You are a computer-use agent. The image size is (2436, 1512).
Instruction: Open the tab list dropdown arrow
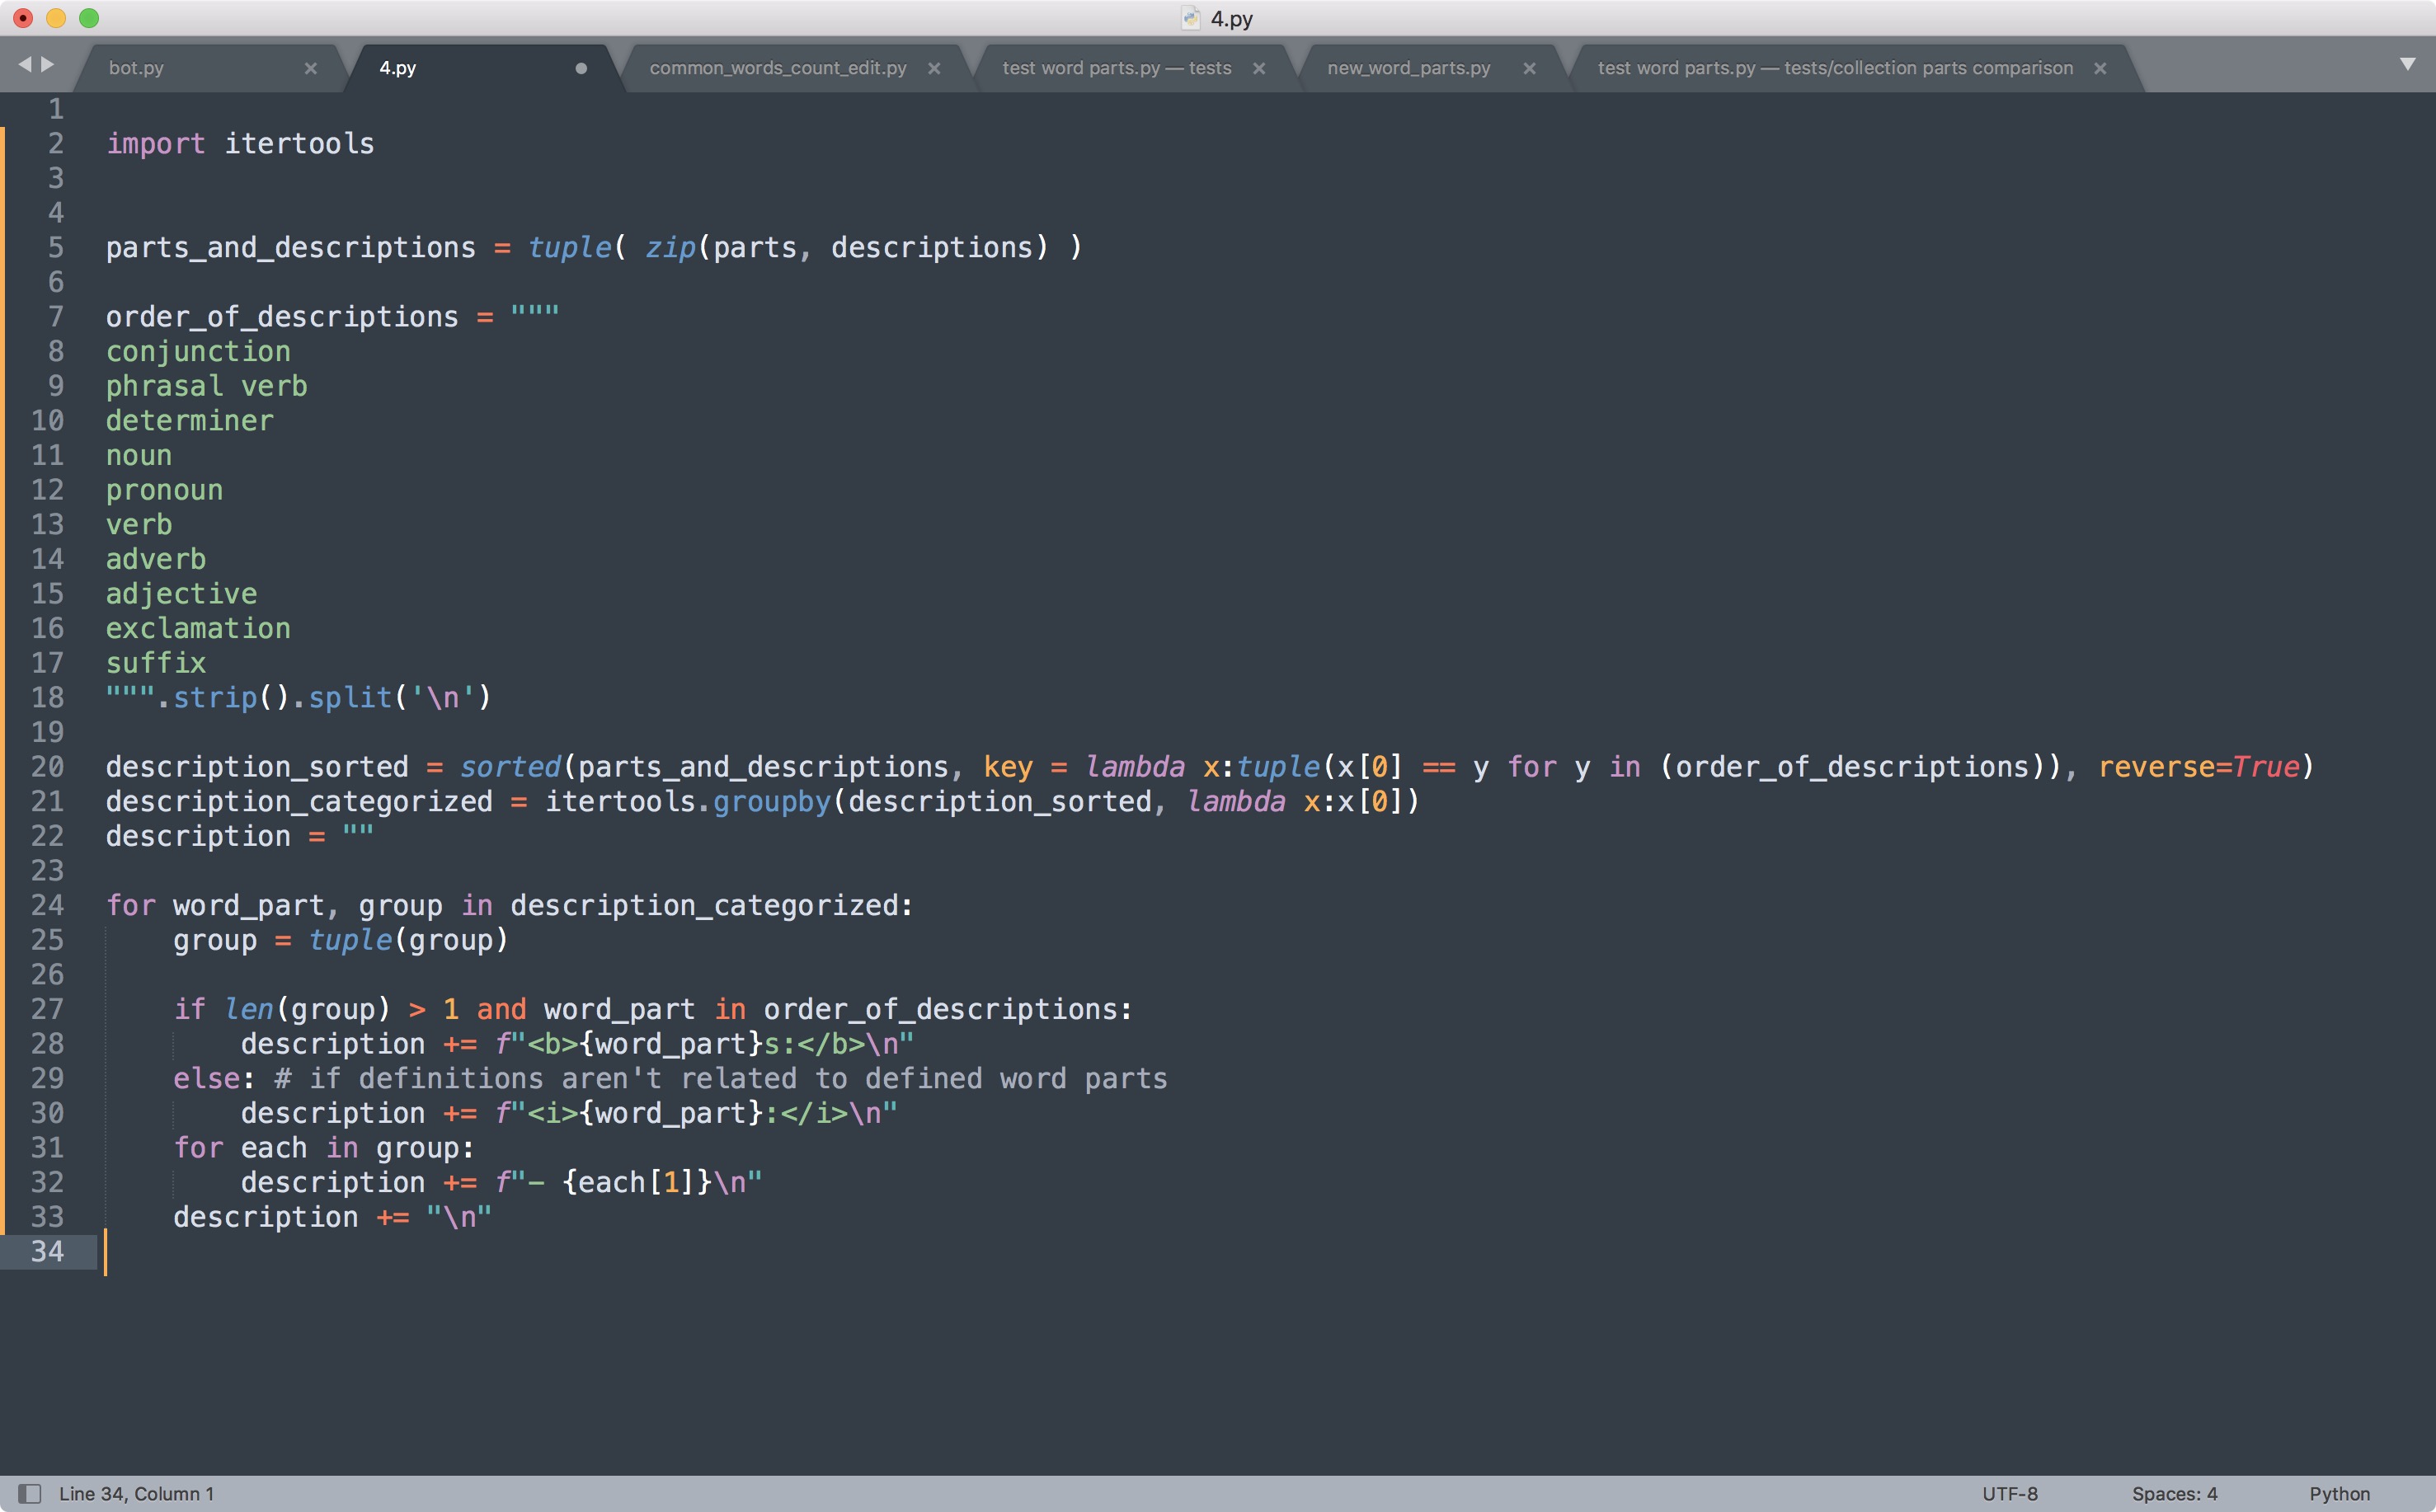coord(2407,65)
